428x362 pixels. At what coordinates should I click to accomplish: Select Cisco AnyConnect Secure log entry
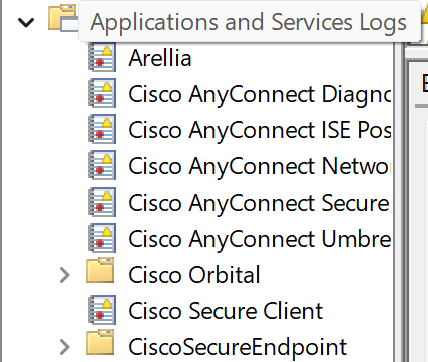coord(259,203)
